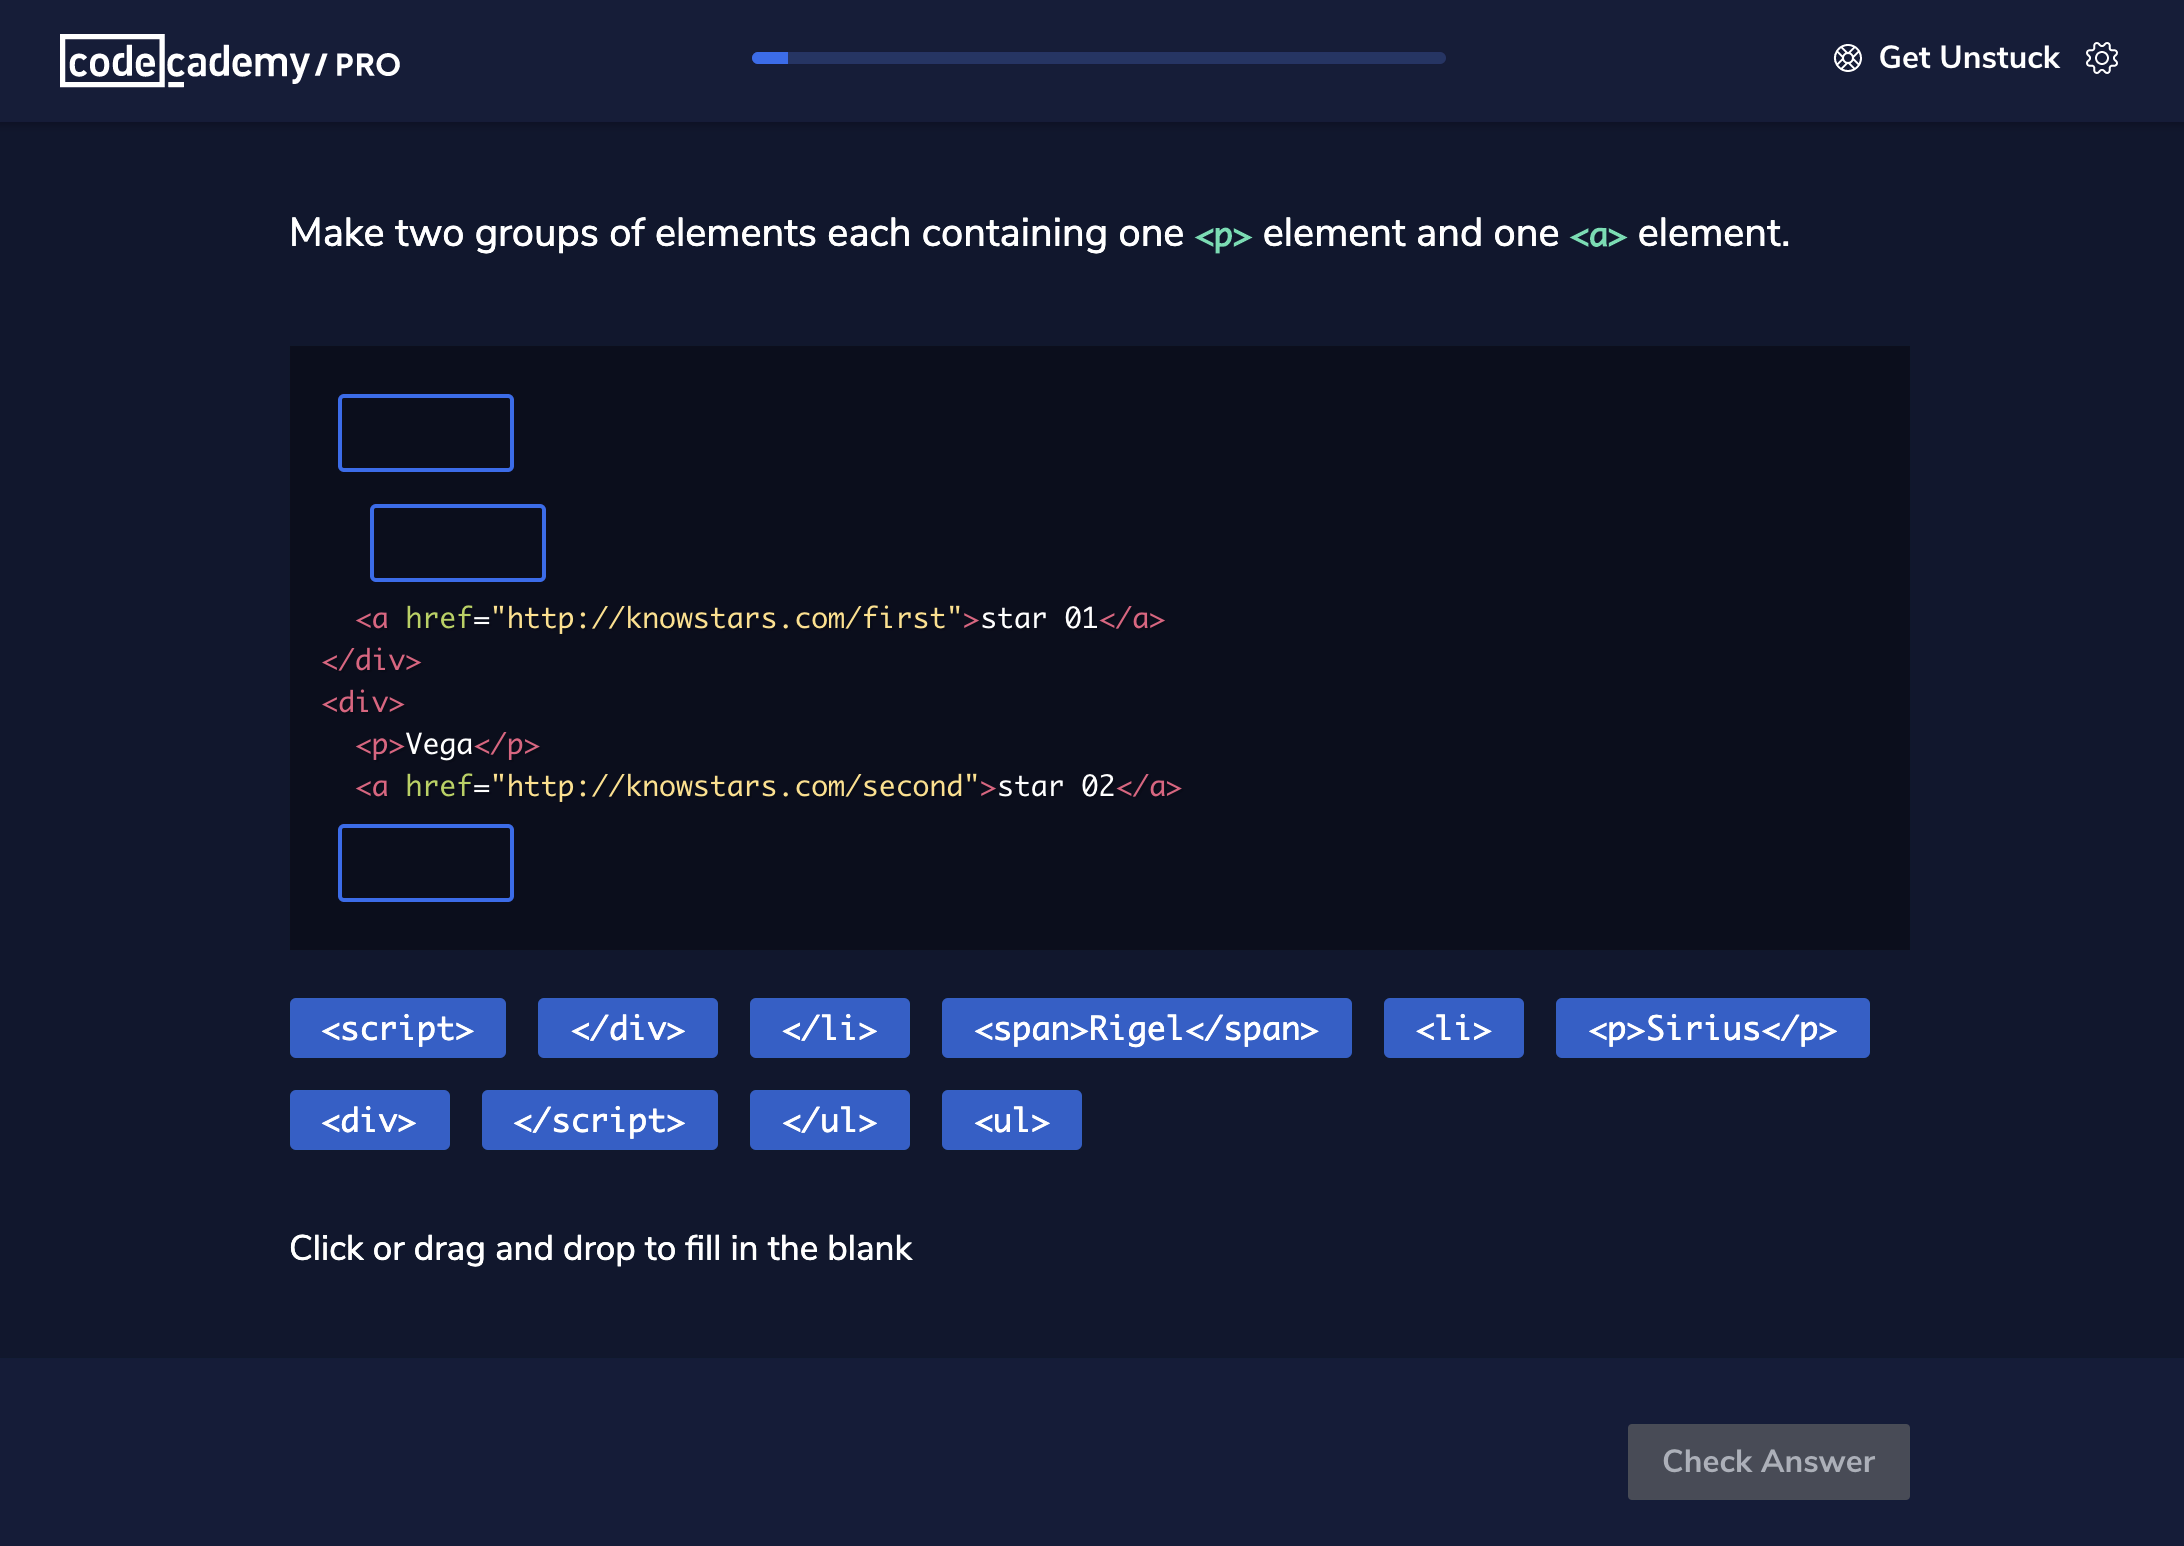The image size is (2184, 1546).
Task: Click the <div> line in the code block
Action: [x=363, y=702]
